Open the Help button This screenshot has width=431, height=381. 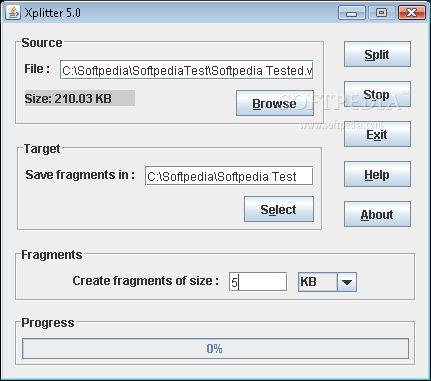(x=377, y=174)
